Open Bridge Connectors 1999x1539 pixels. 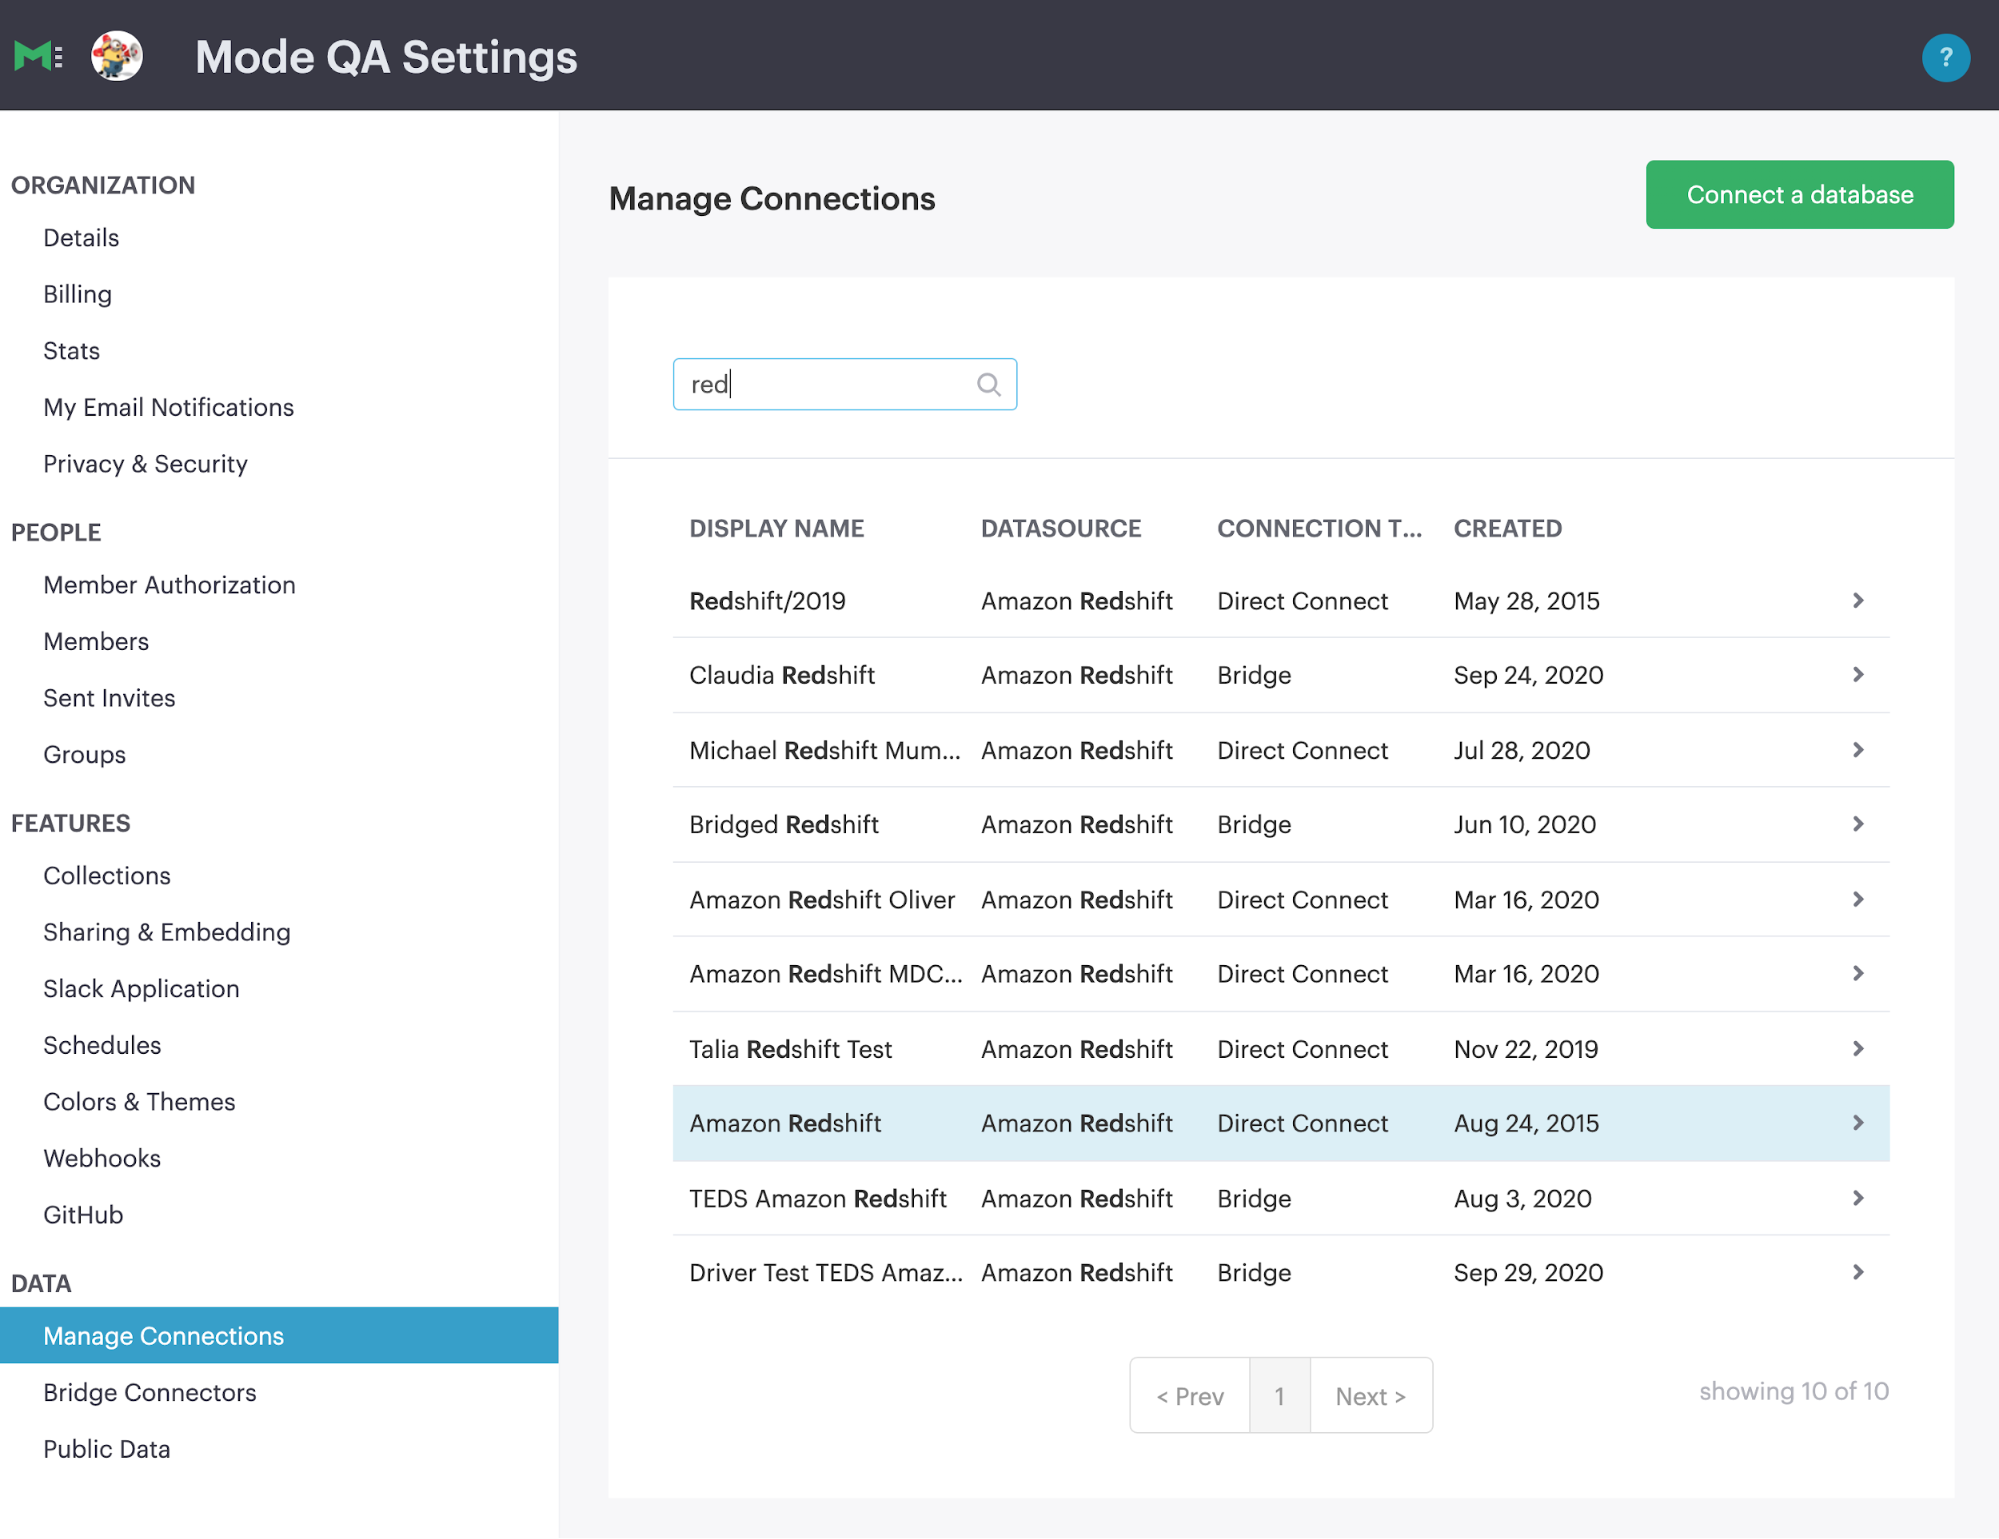(x=150, y=1393)
